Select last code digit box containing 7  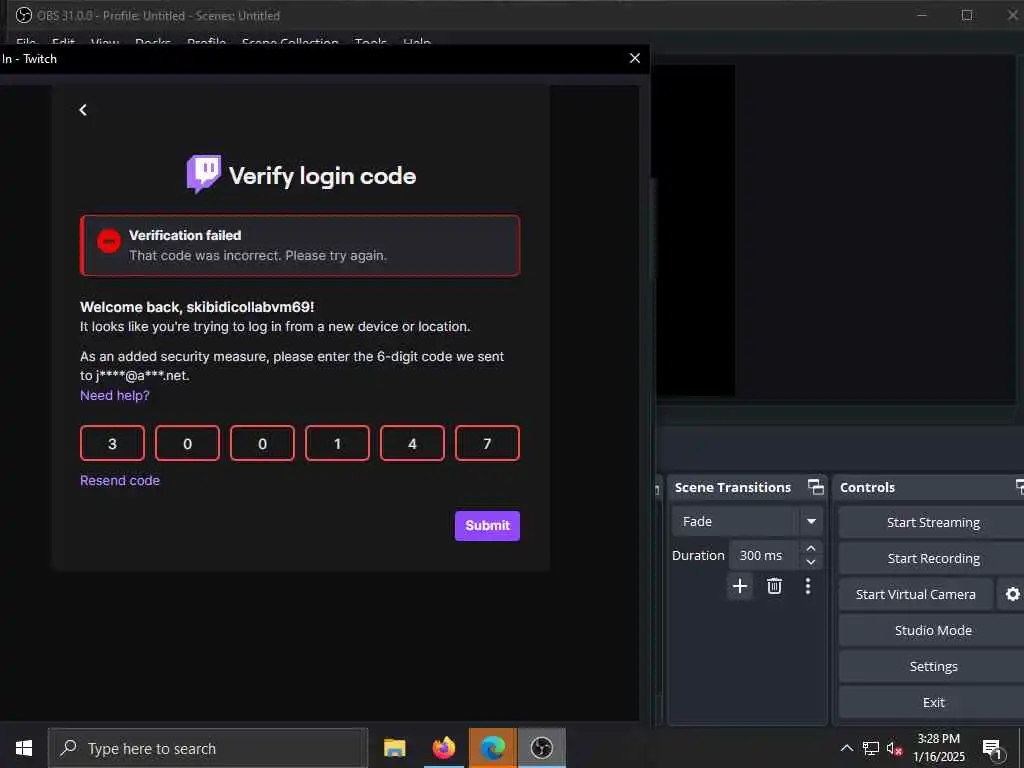[x=487, y=443]
